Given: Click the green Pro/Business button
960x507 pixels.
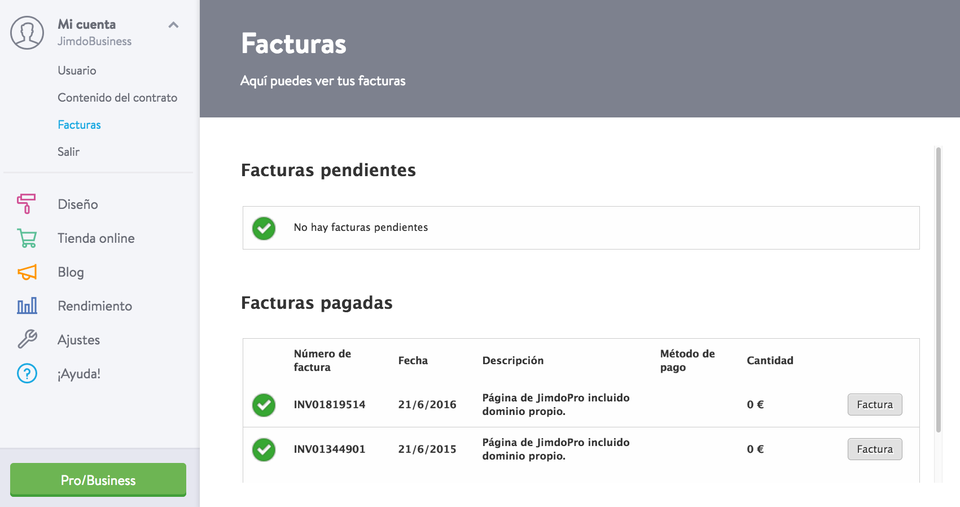Looking at the screenshot, I should pyautogui.click(x=98, y=480).
